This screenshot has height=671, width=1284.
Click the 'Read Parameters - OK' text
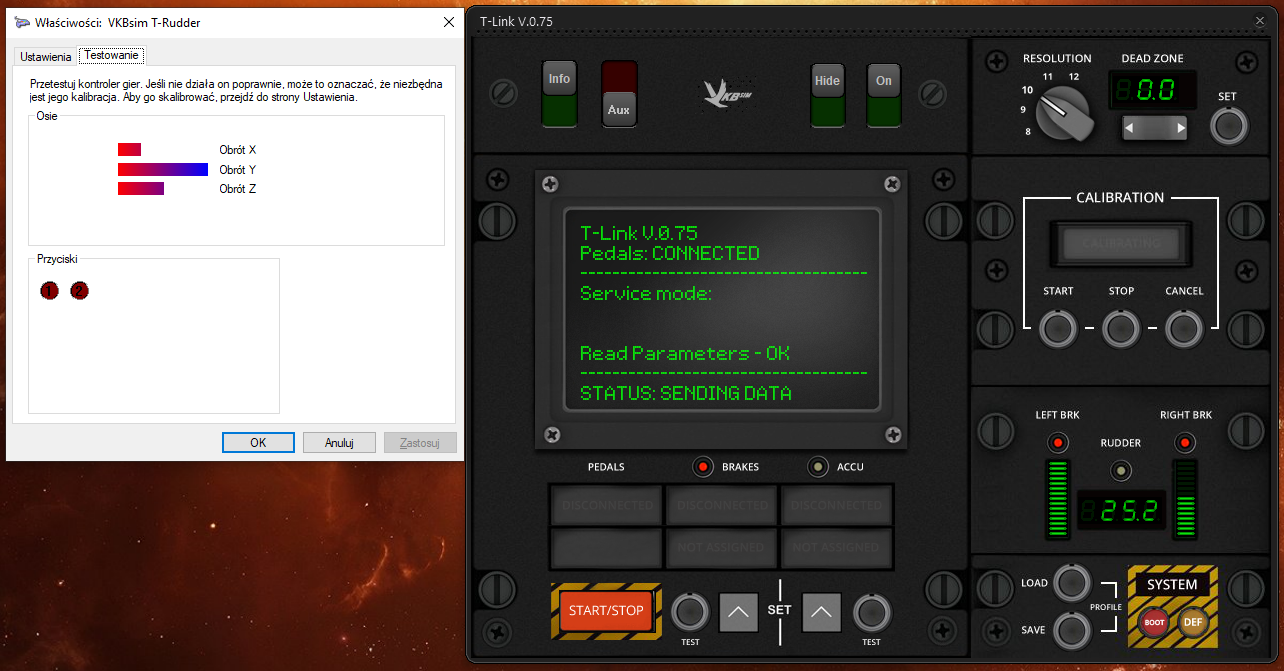(x=685, y=353)
